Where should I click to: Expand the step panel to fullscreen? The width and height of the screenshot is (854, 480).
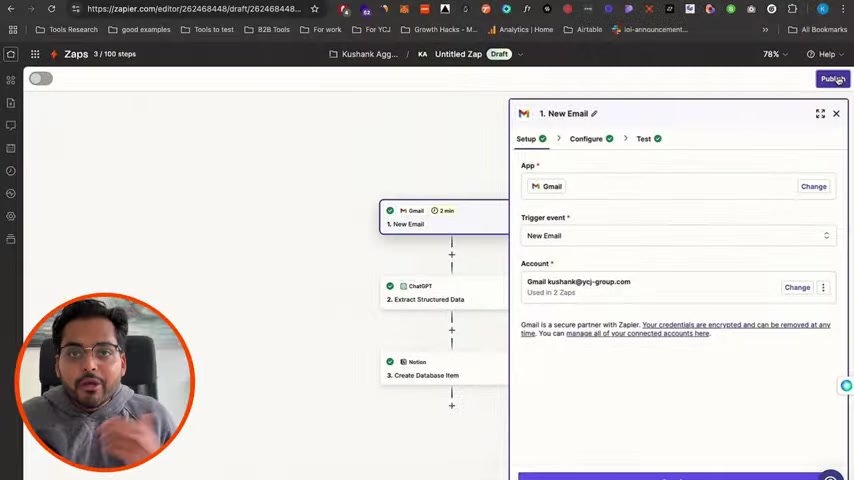point(820,113)
